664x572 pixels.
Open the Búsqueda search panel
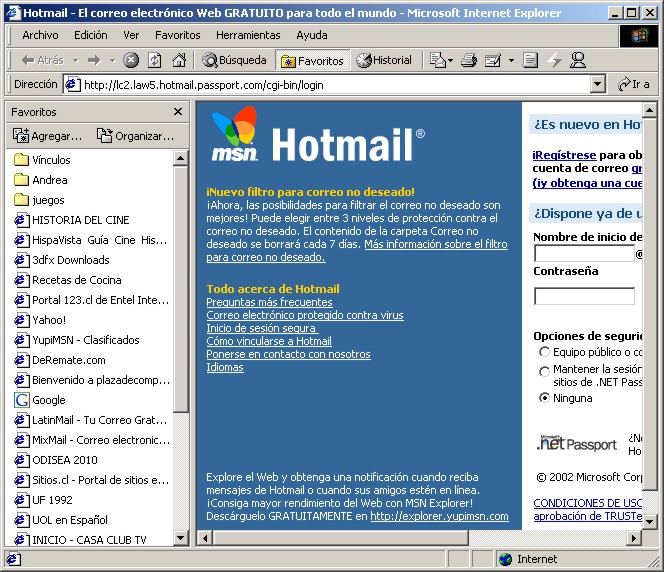[x=234, y=60]
